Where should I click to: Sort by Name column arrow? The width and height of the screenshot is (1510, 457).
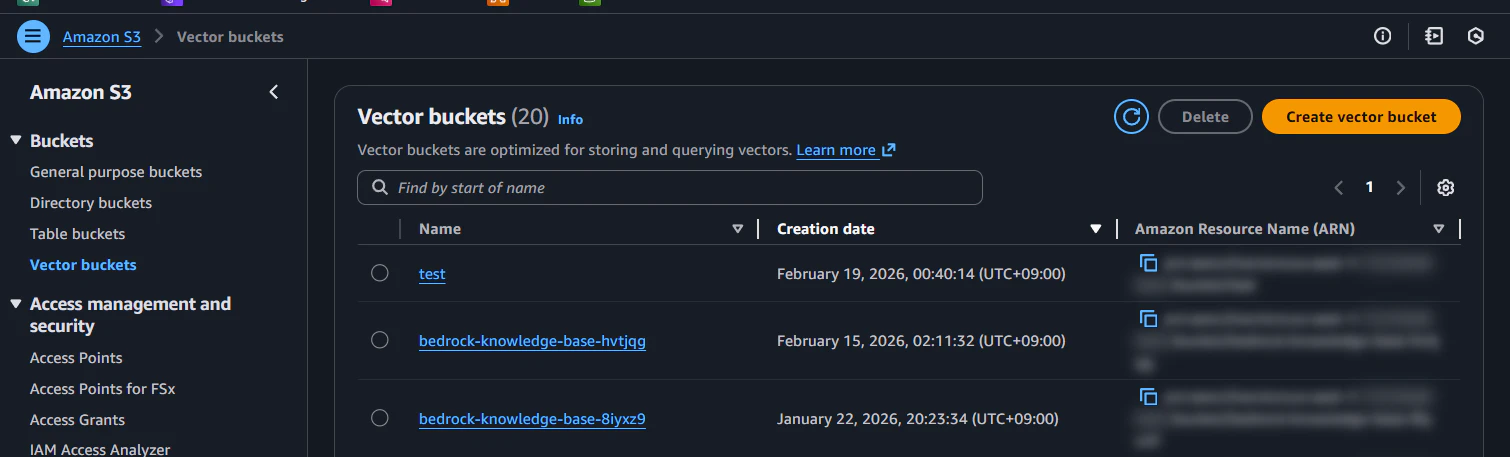point(738,229)
